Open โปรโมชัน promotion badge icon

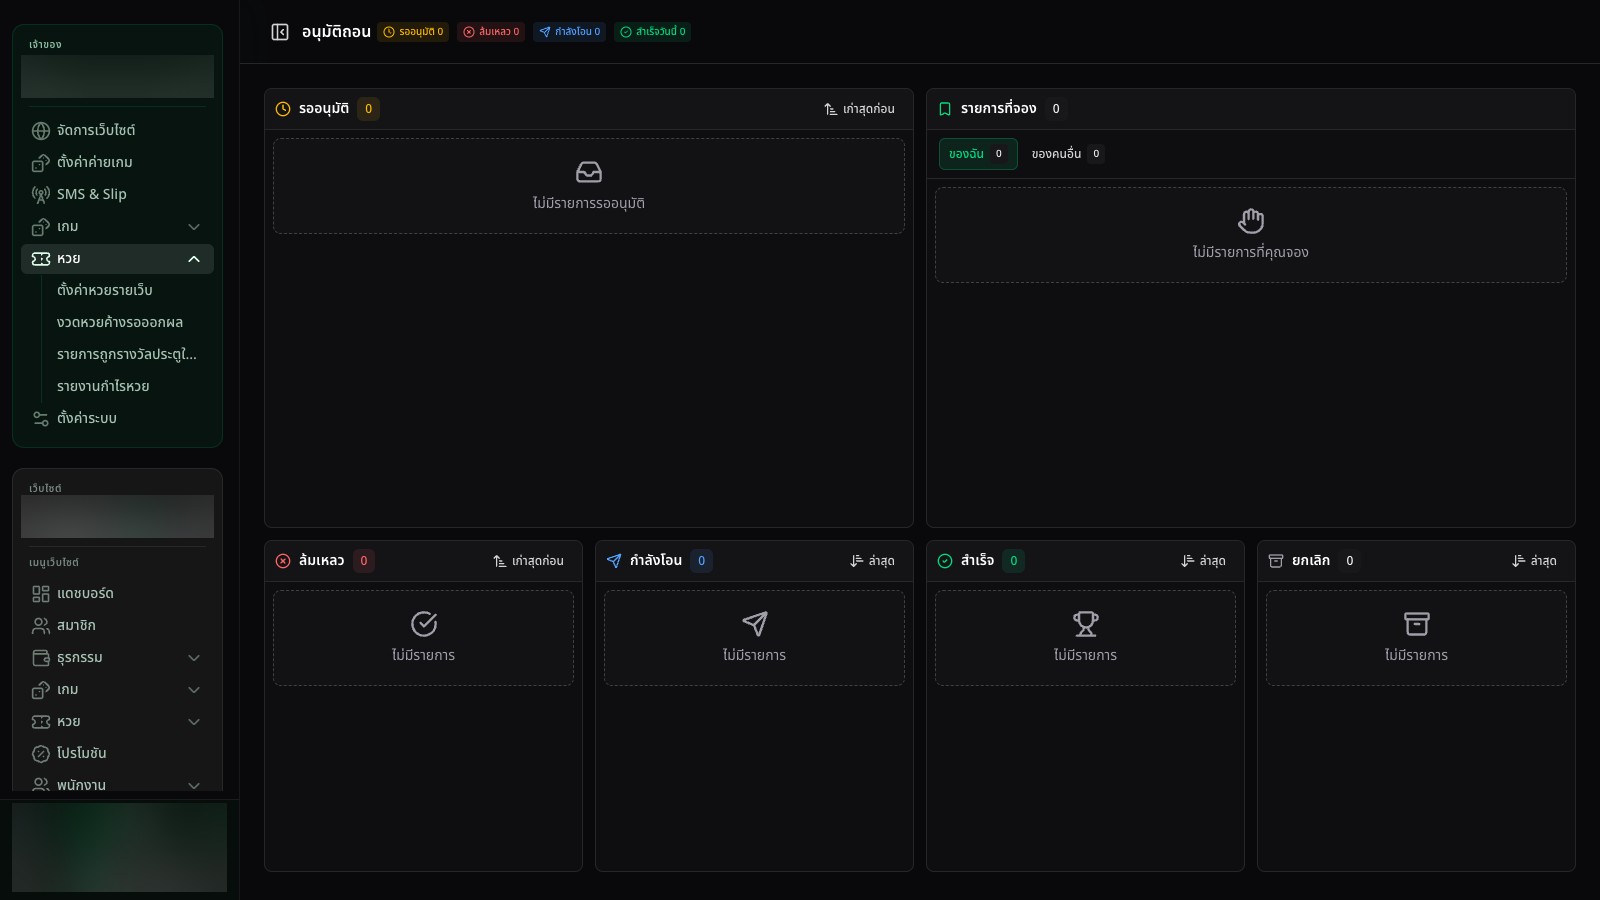tap(41, 754)
